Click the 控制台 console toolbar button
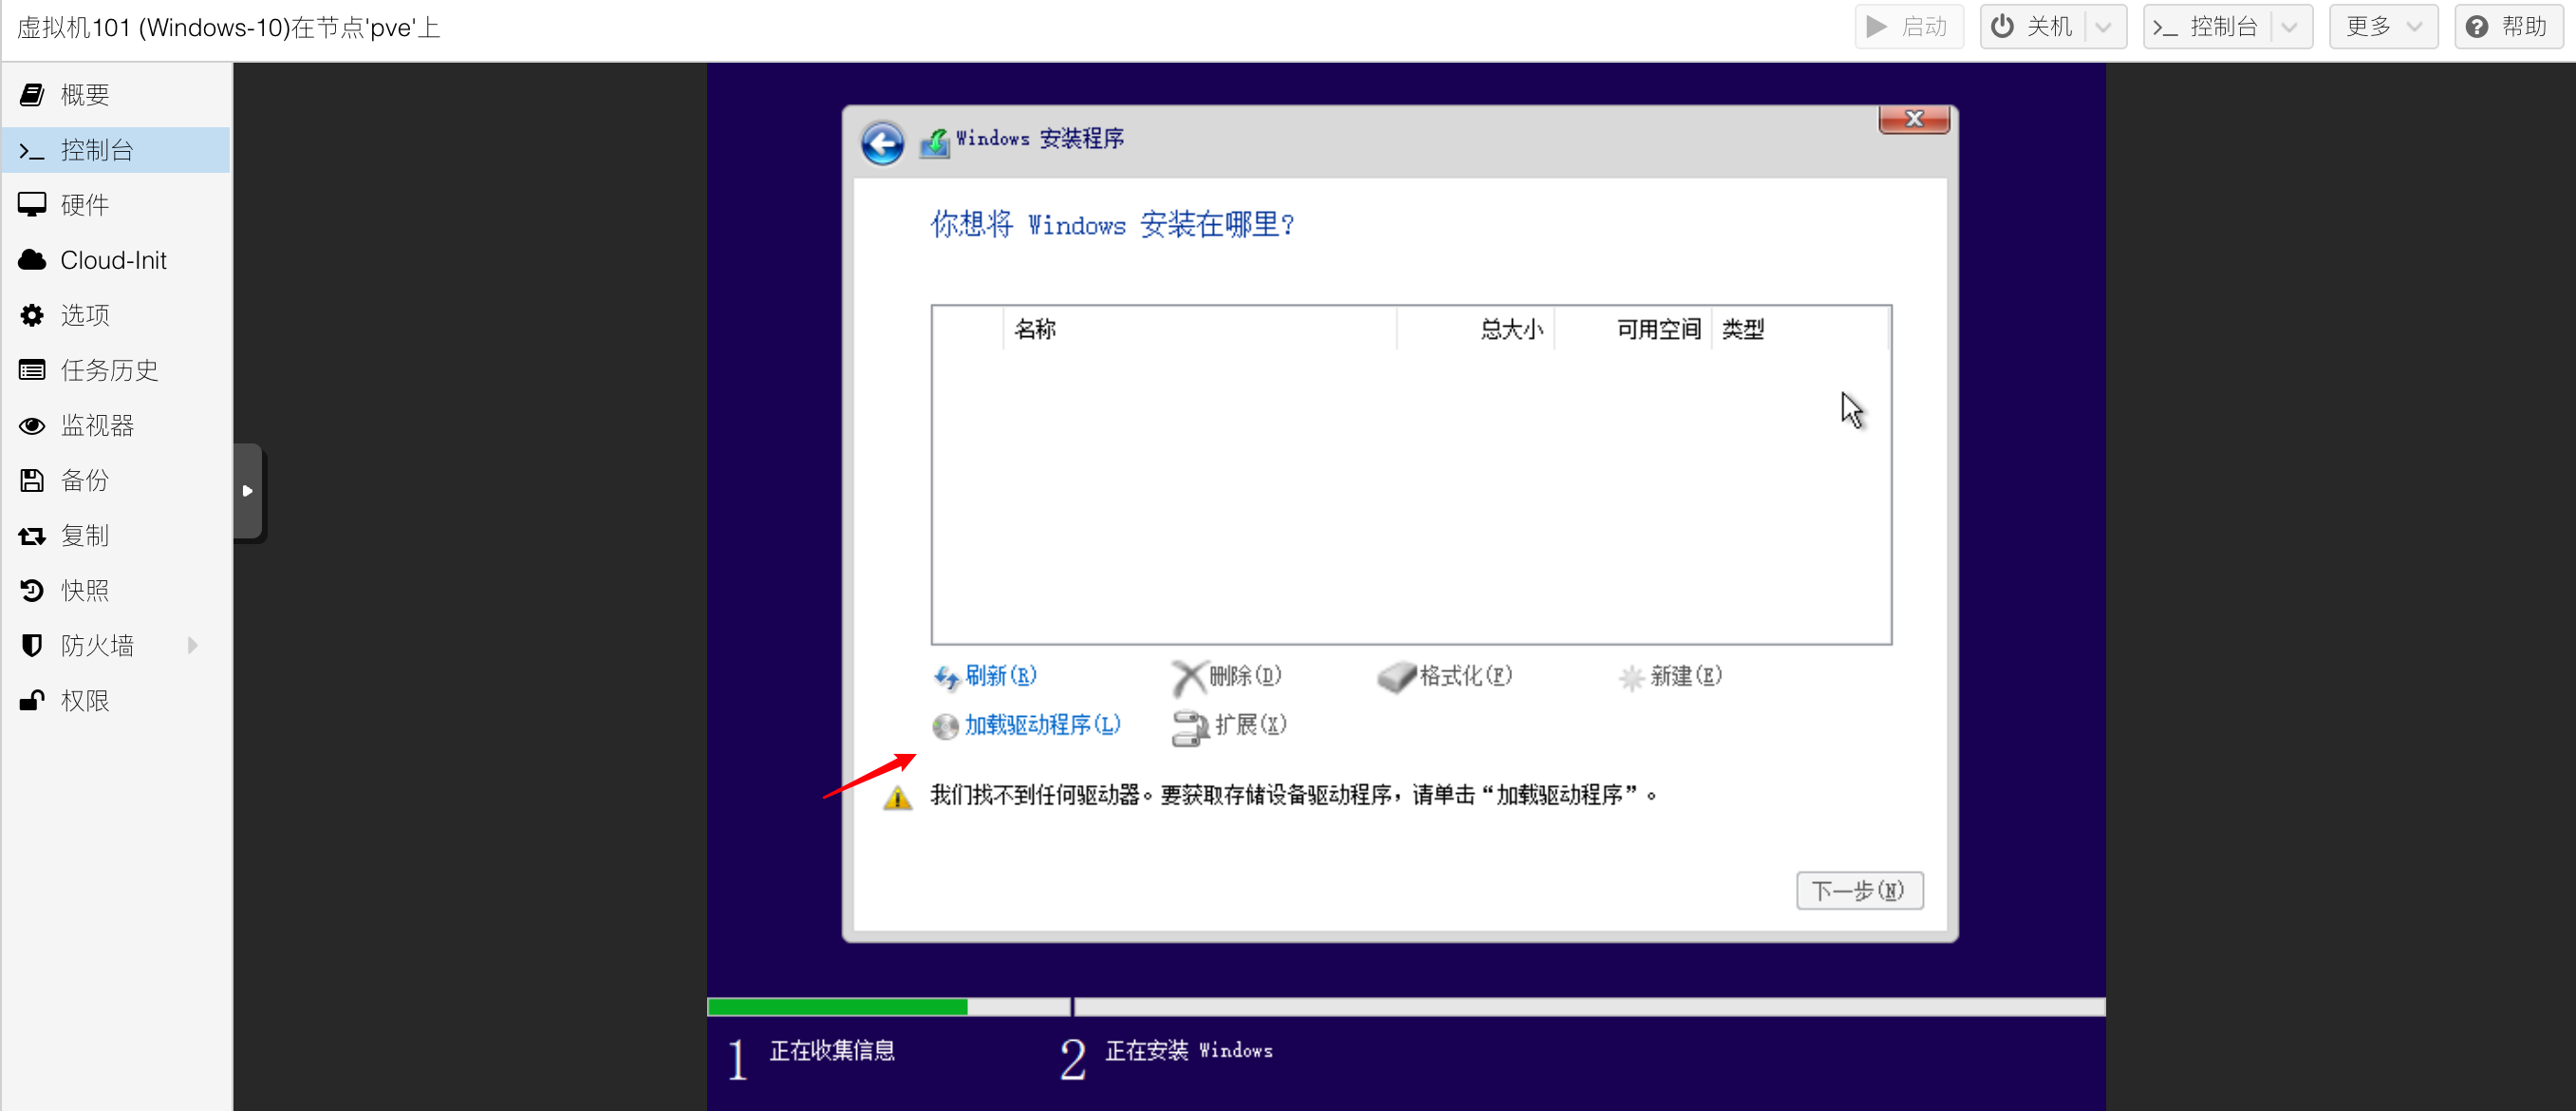The image size is (2576, 1111). coord(2206,27)
